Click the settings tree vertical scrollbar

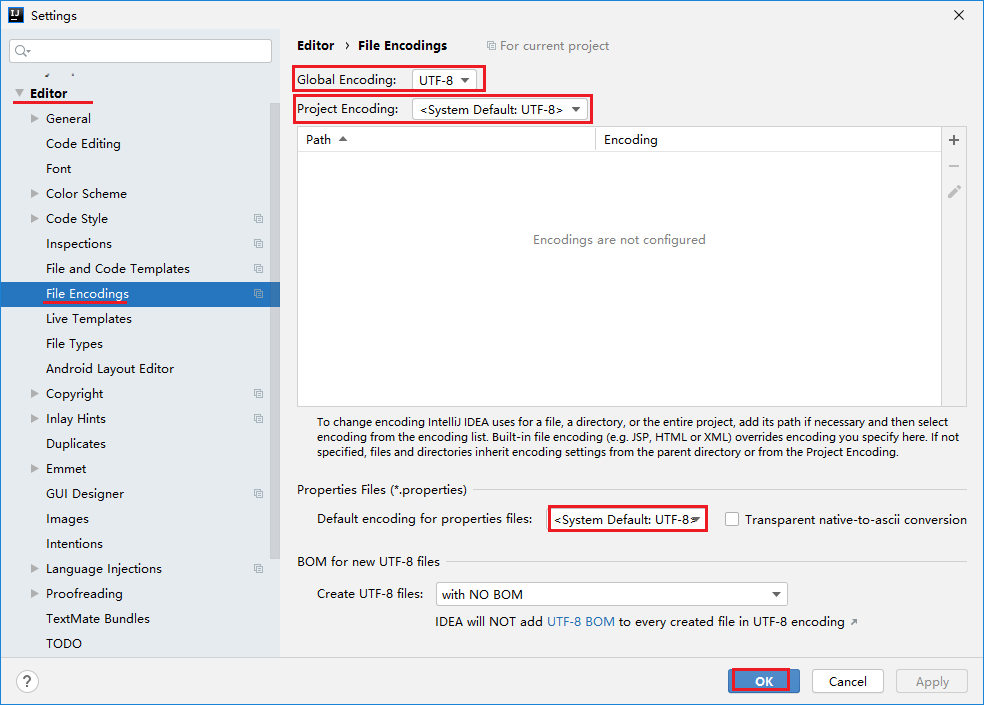click(x=274, y=331)
